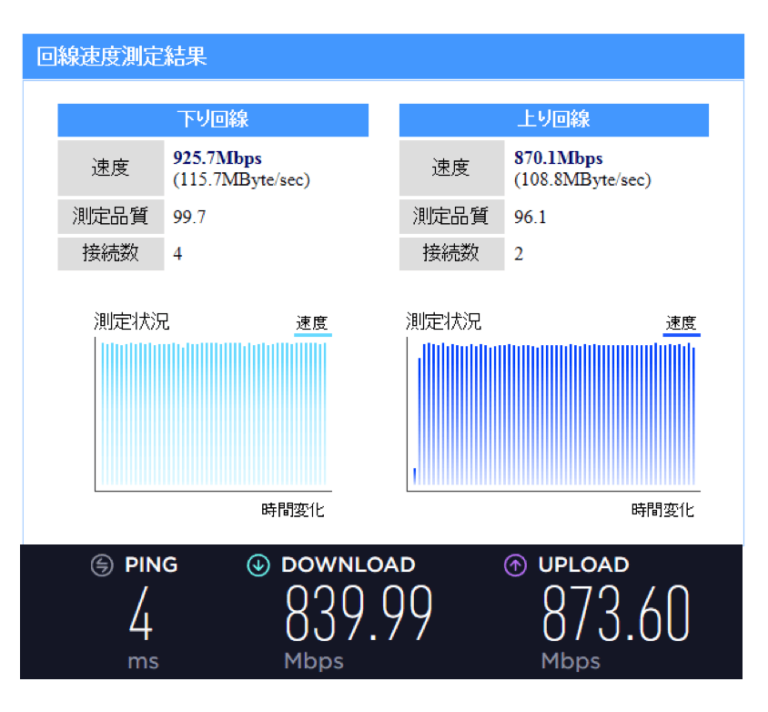
Task: Click the 接続数 label cell under 下り回線
Action: (111, 253)
